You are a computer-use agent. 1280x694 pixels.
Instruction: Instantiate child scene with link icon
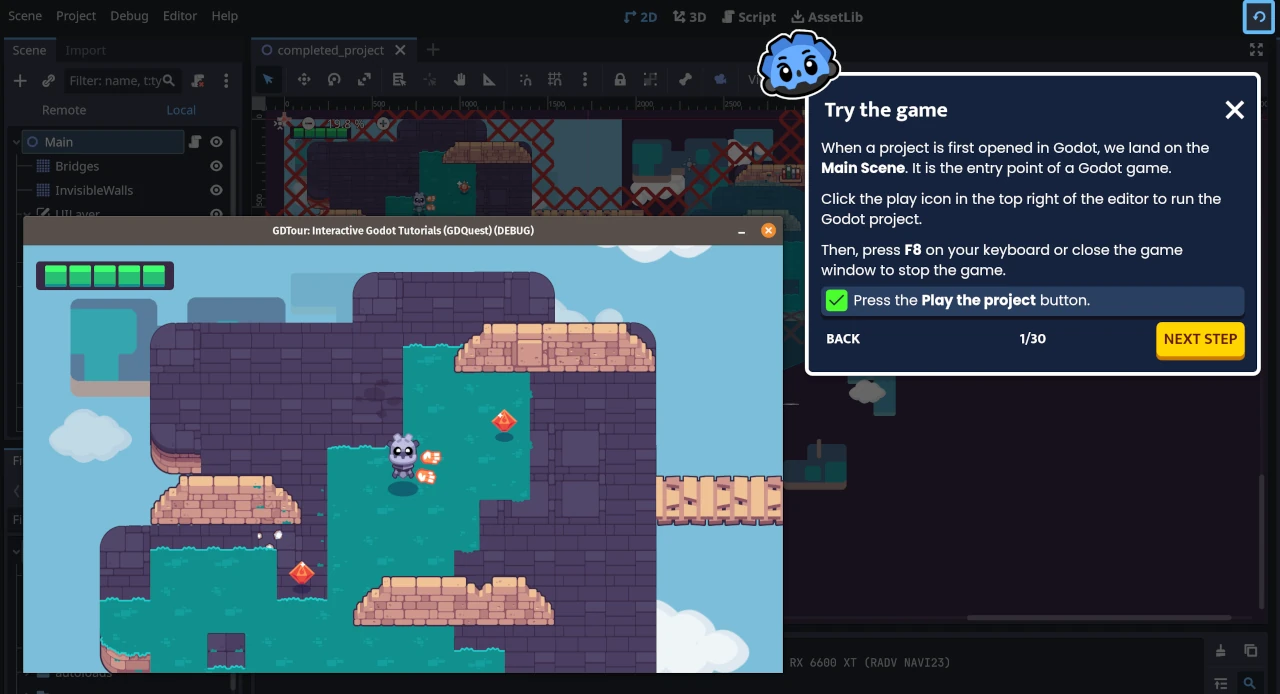pyautogui.click(x=48, y=81)
